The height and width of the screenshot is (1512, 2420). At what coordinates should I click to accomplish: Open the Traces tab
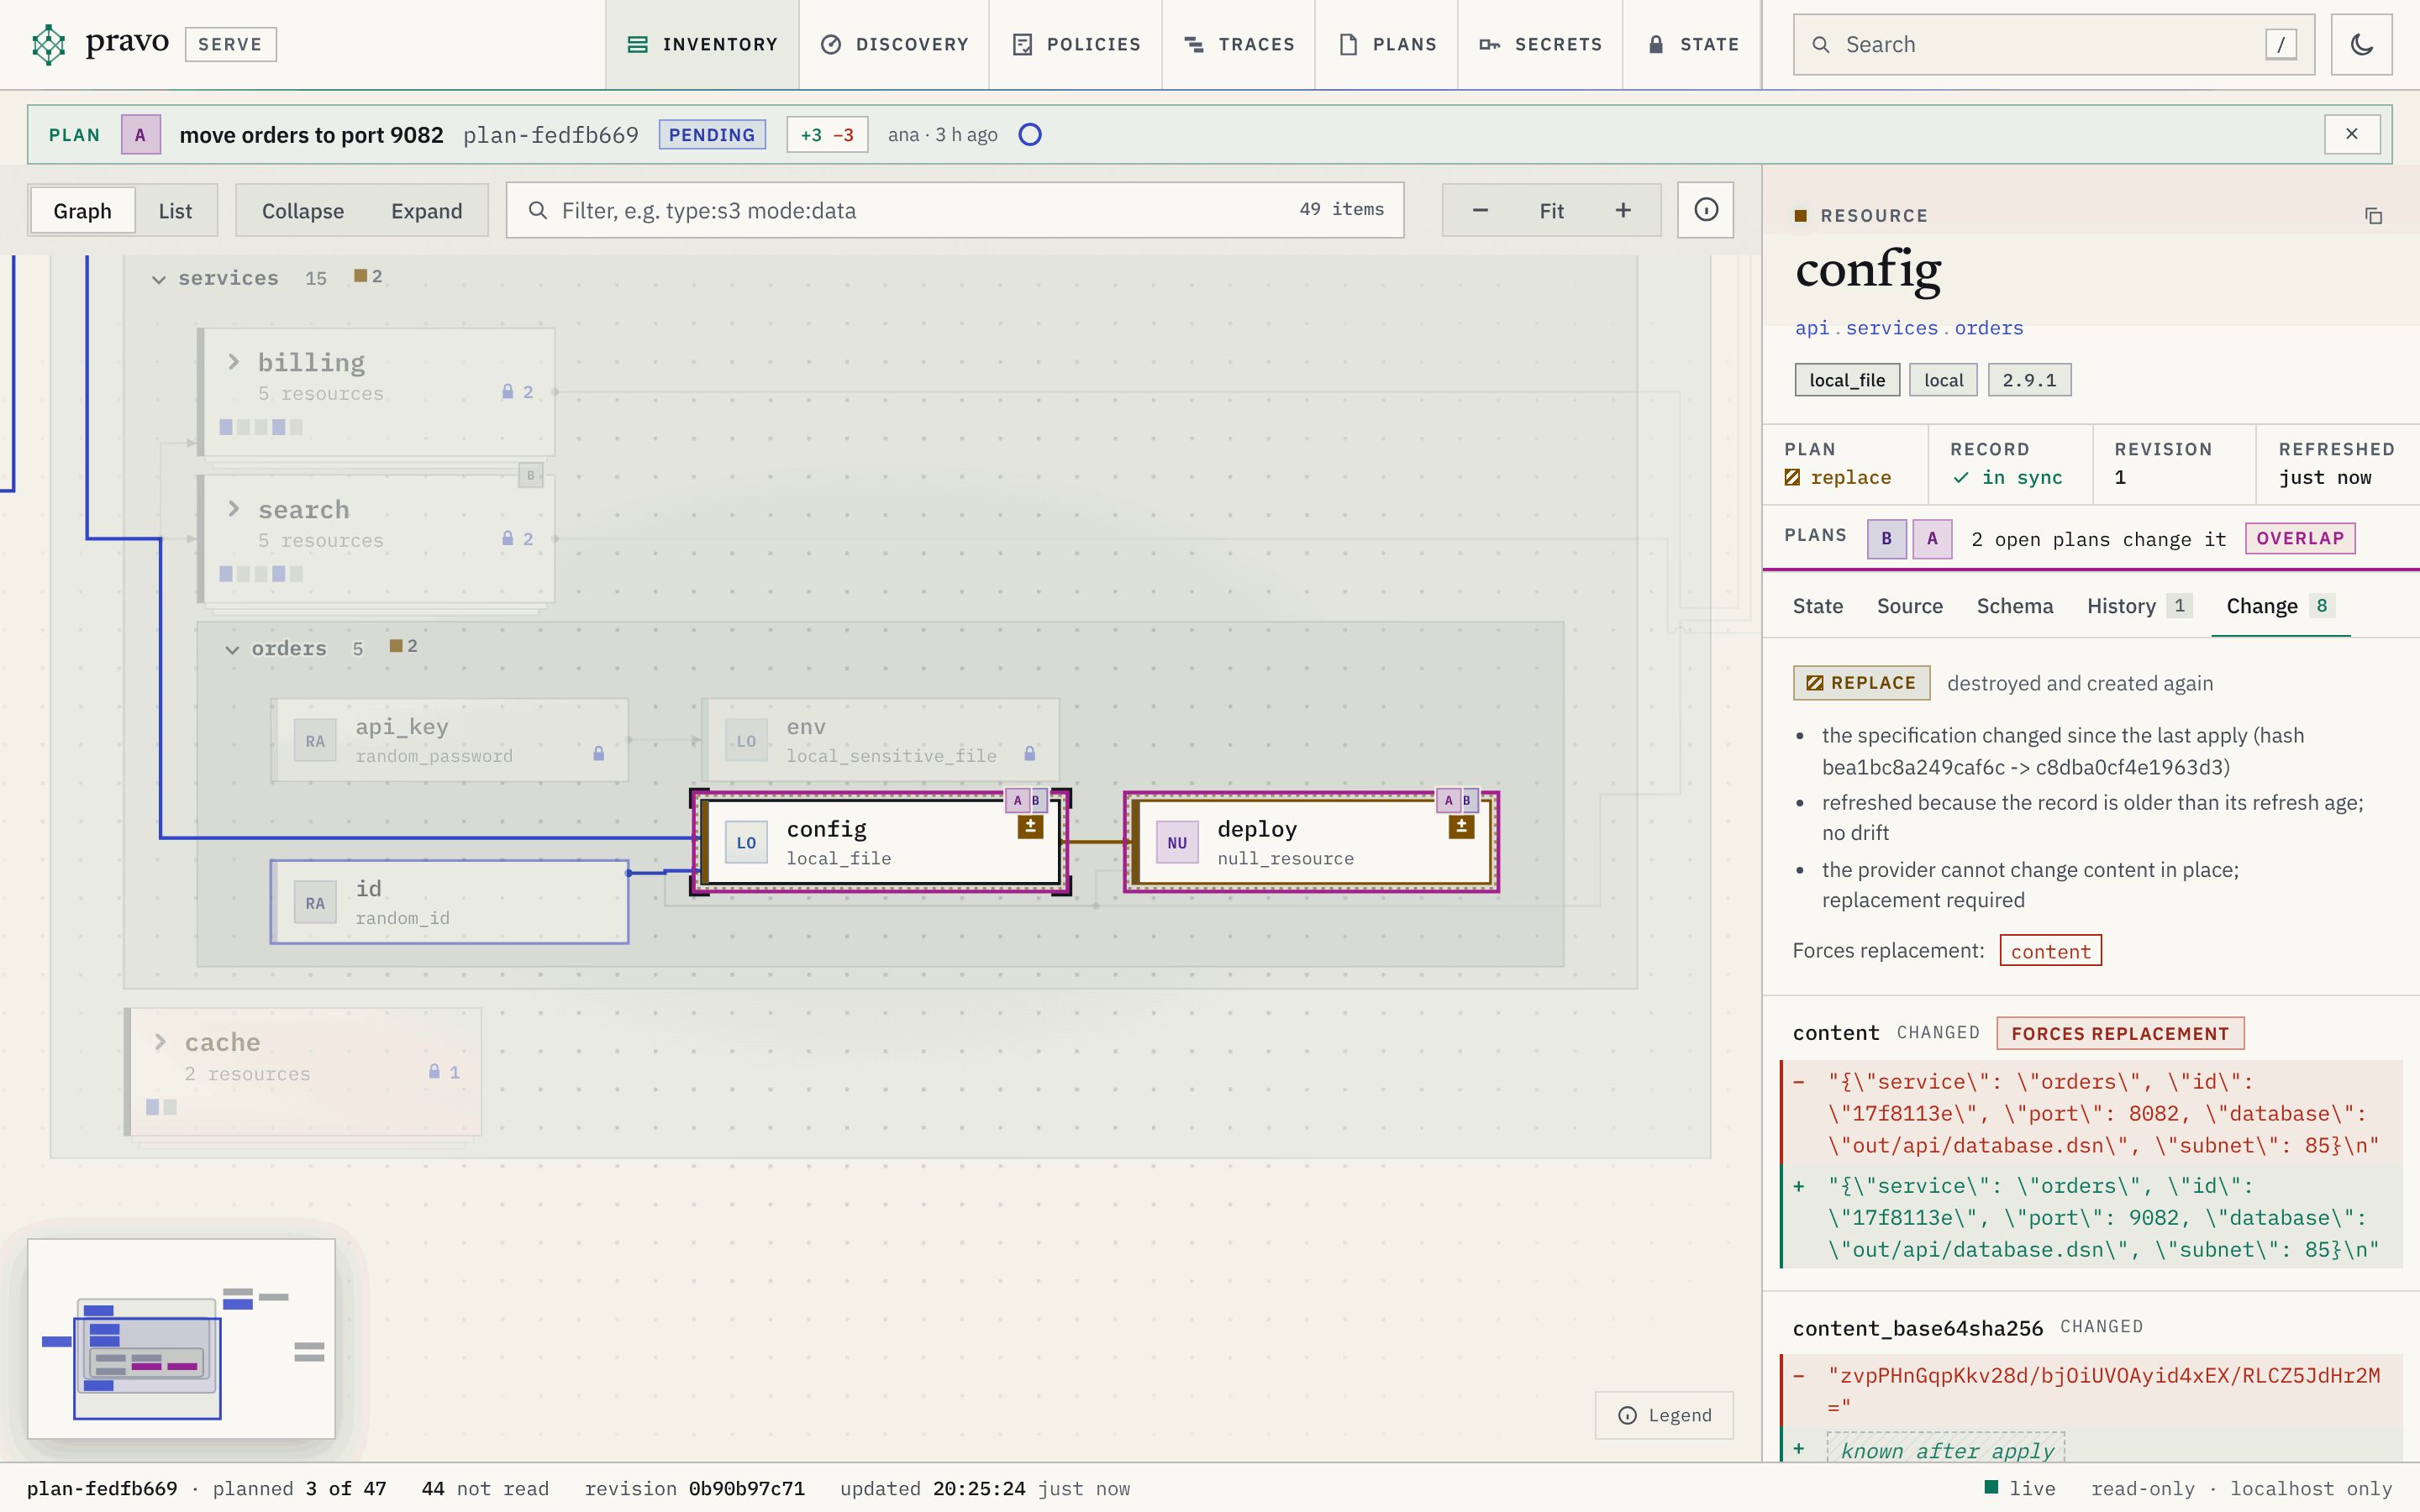coord(1239,44)
